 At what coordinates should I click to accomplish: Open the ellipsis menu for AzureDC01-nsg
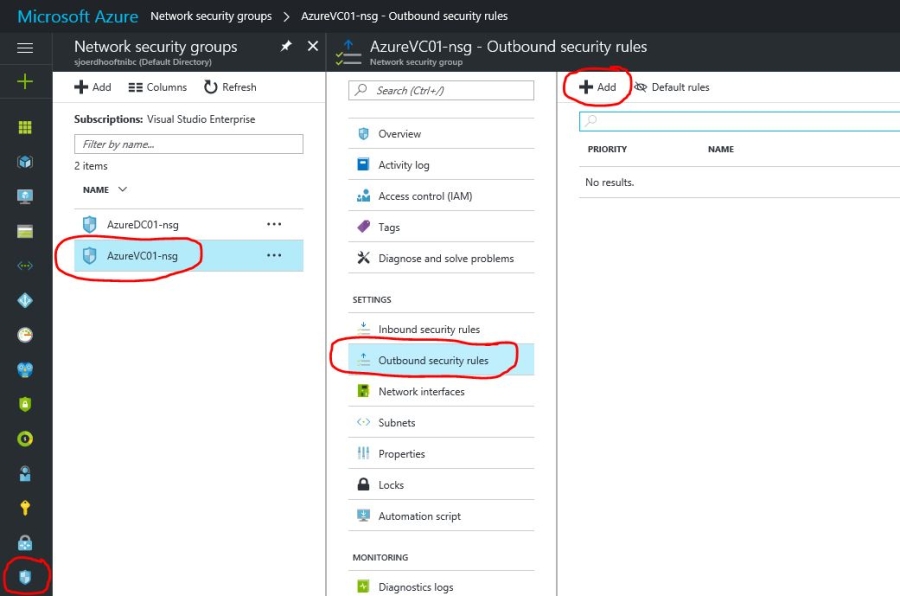[x=274, y=224]
